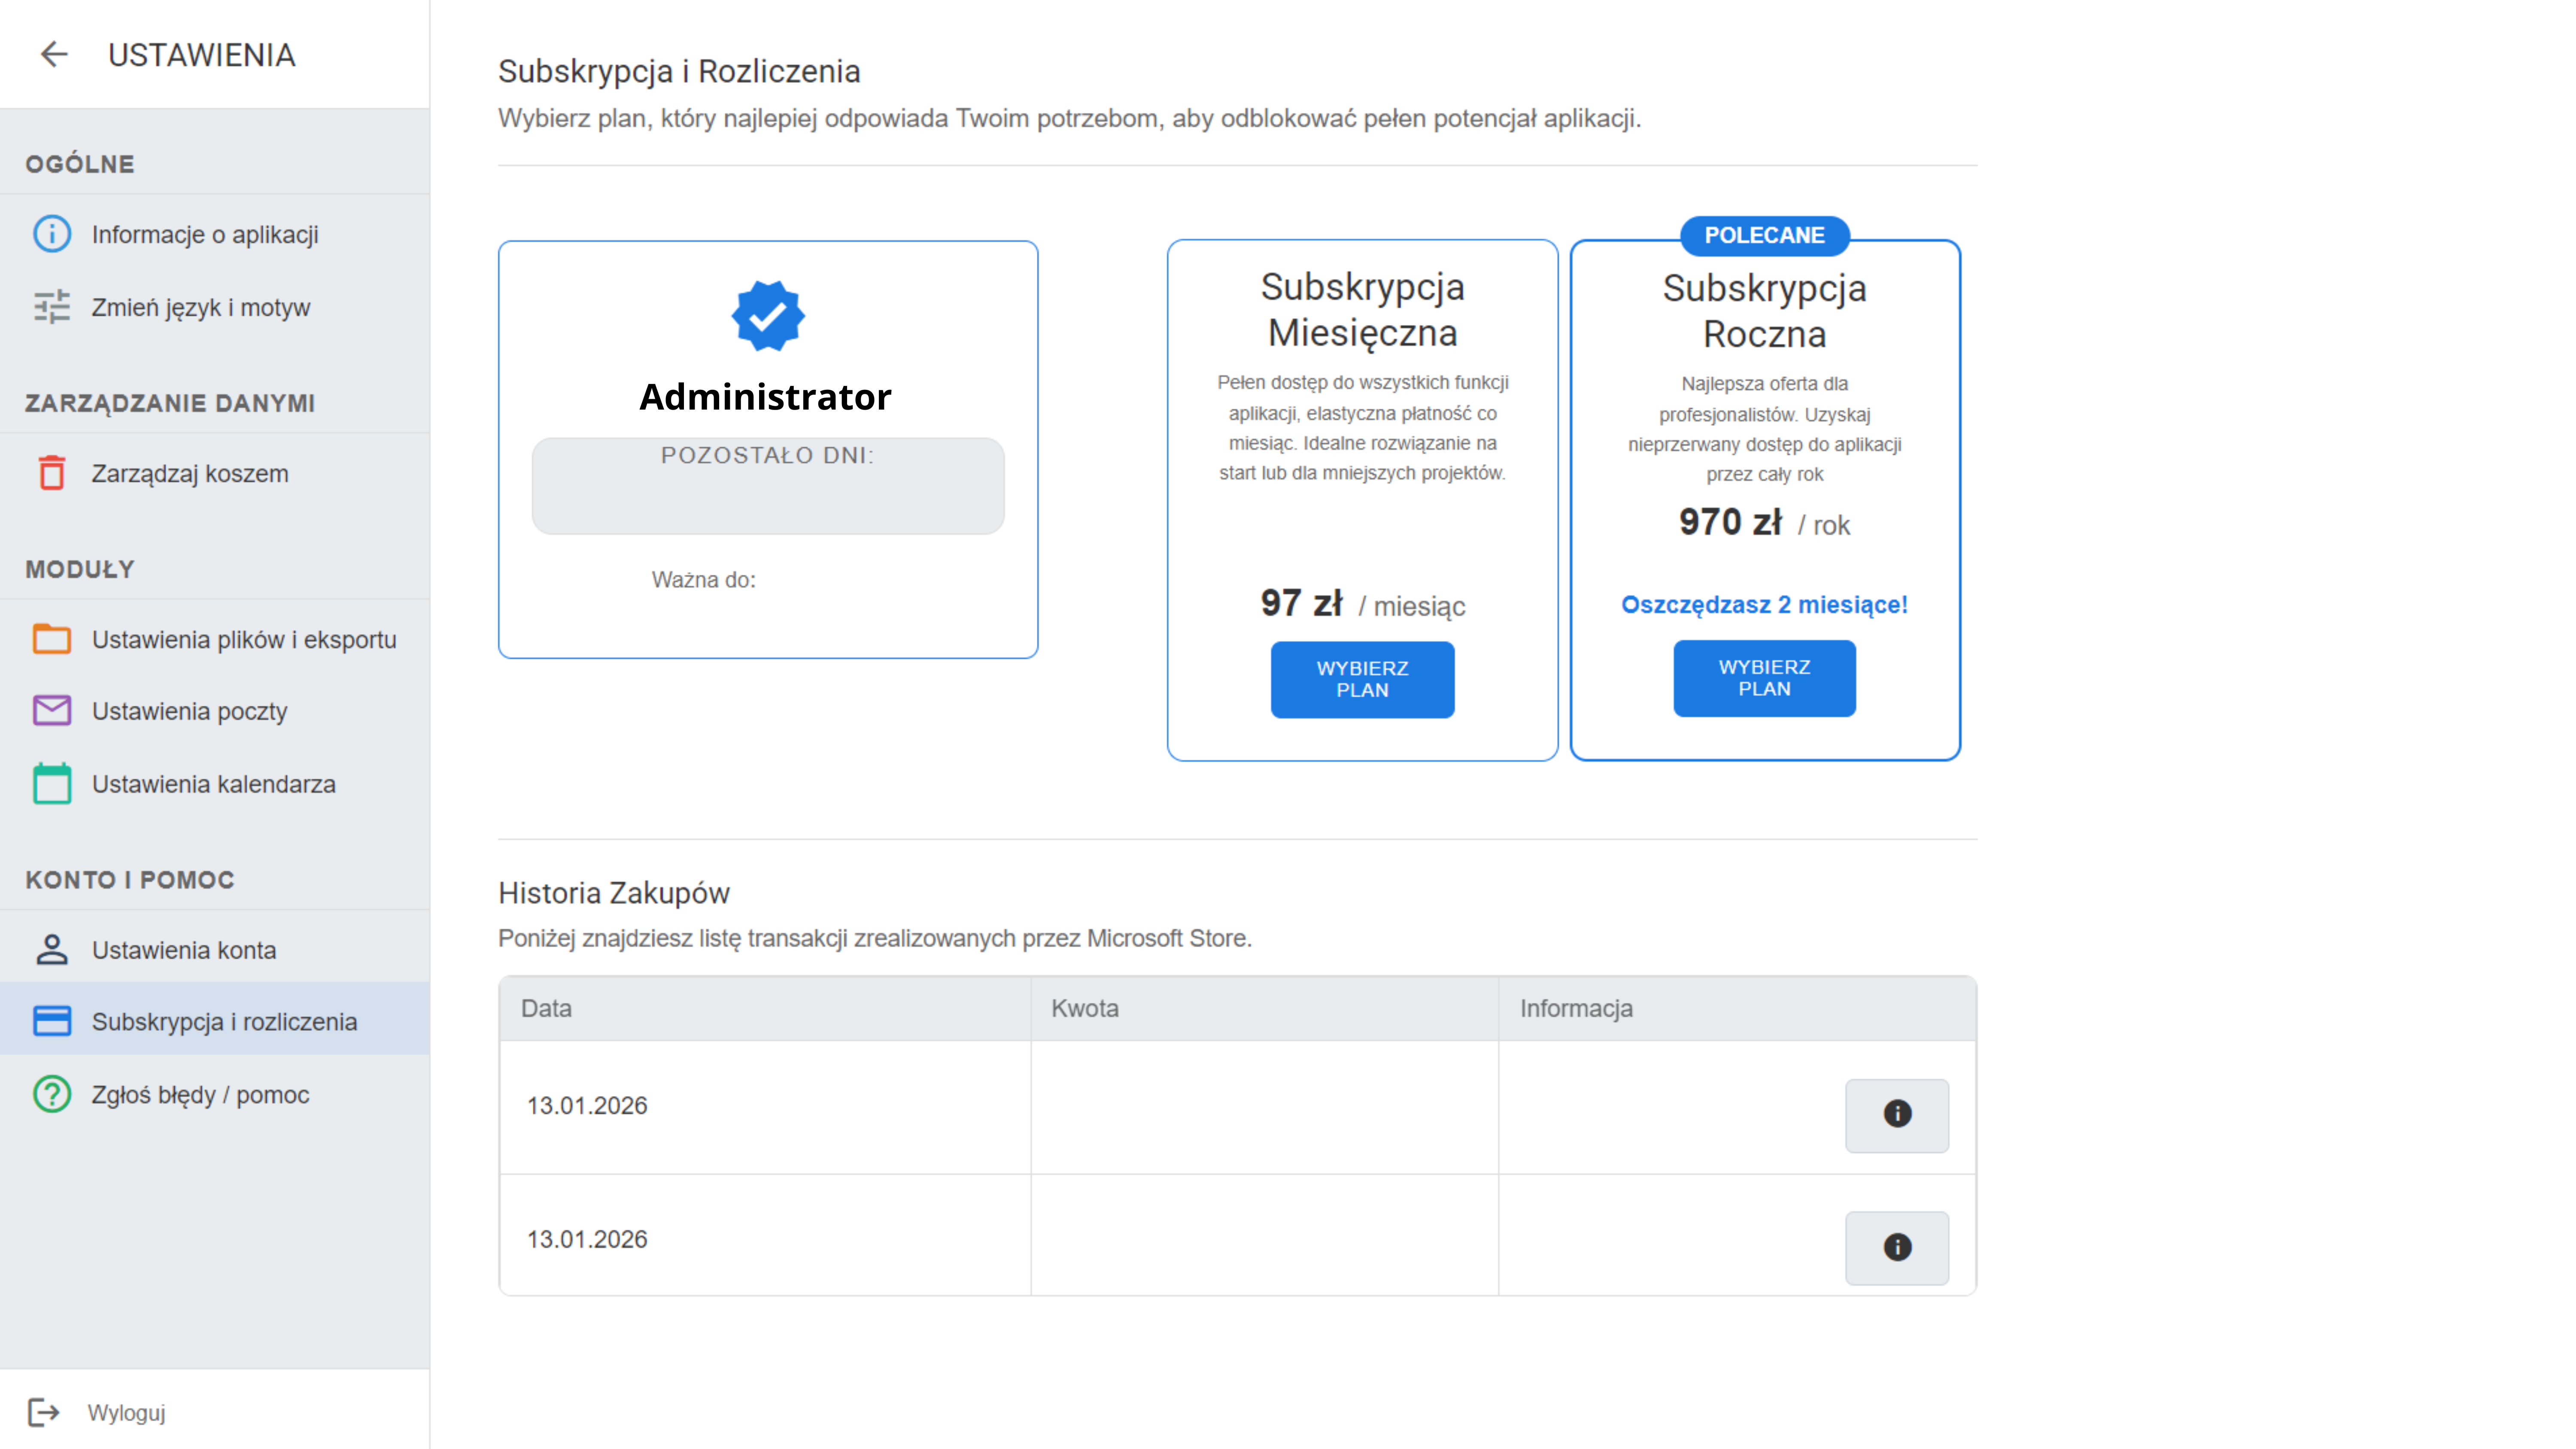Click the person icon for Ustawienia konta

click(52, 949)
